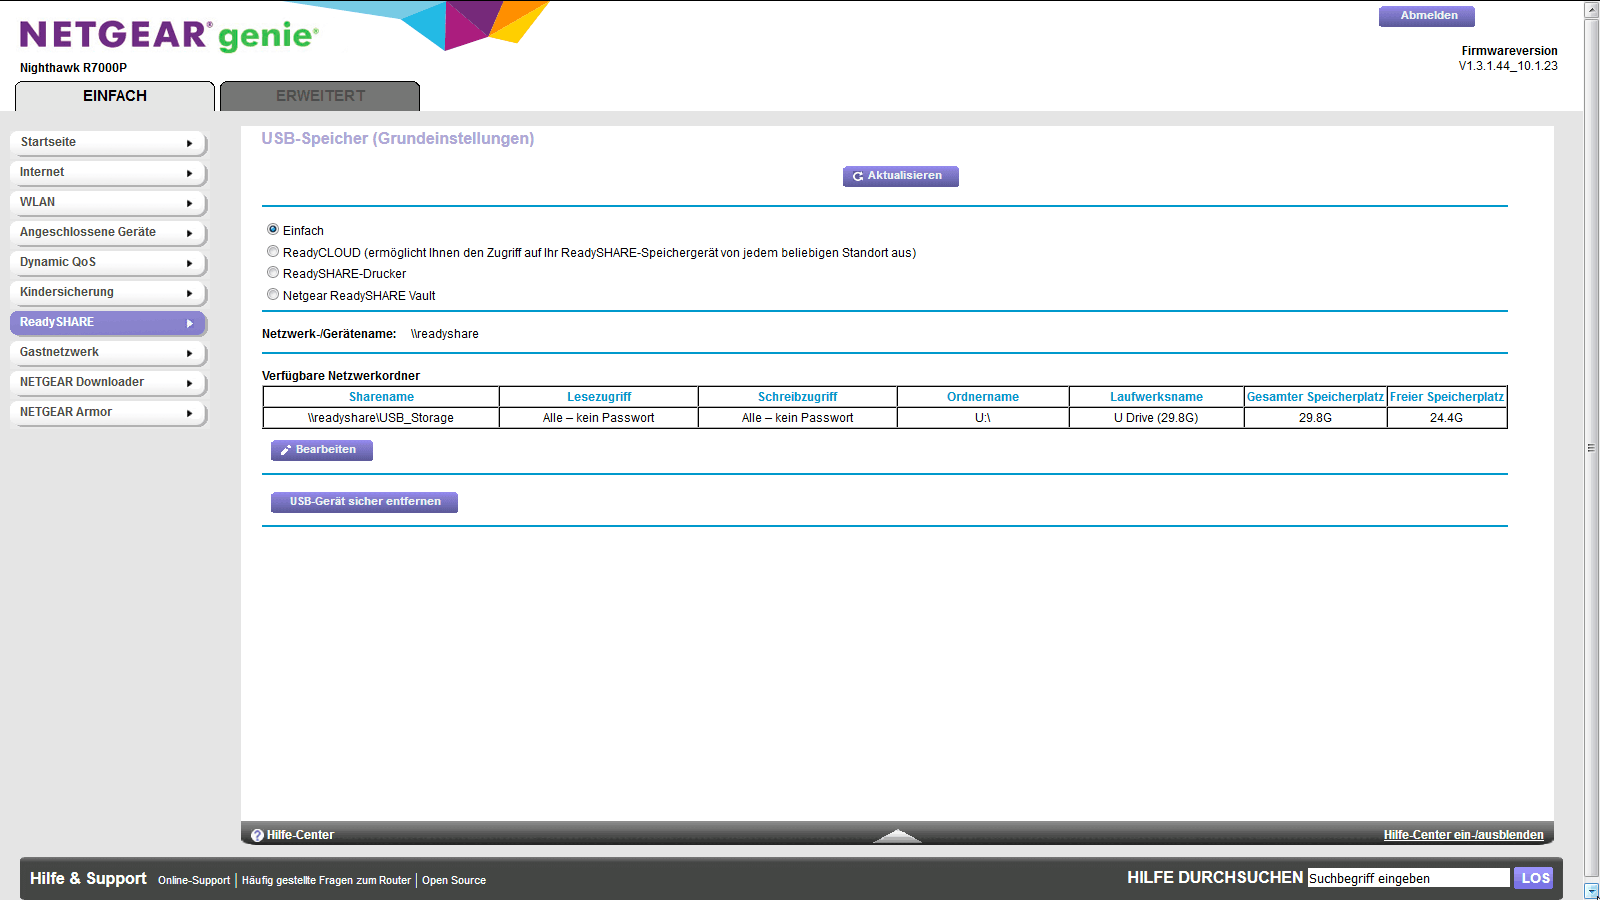Image resolution: width=1600 pixels, height=900 pixels.
Task: Open the Kindersicherung menu item
Action: point(108,292)
